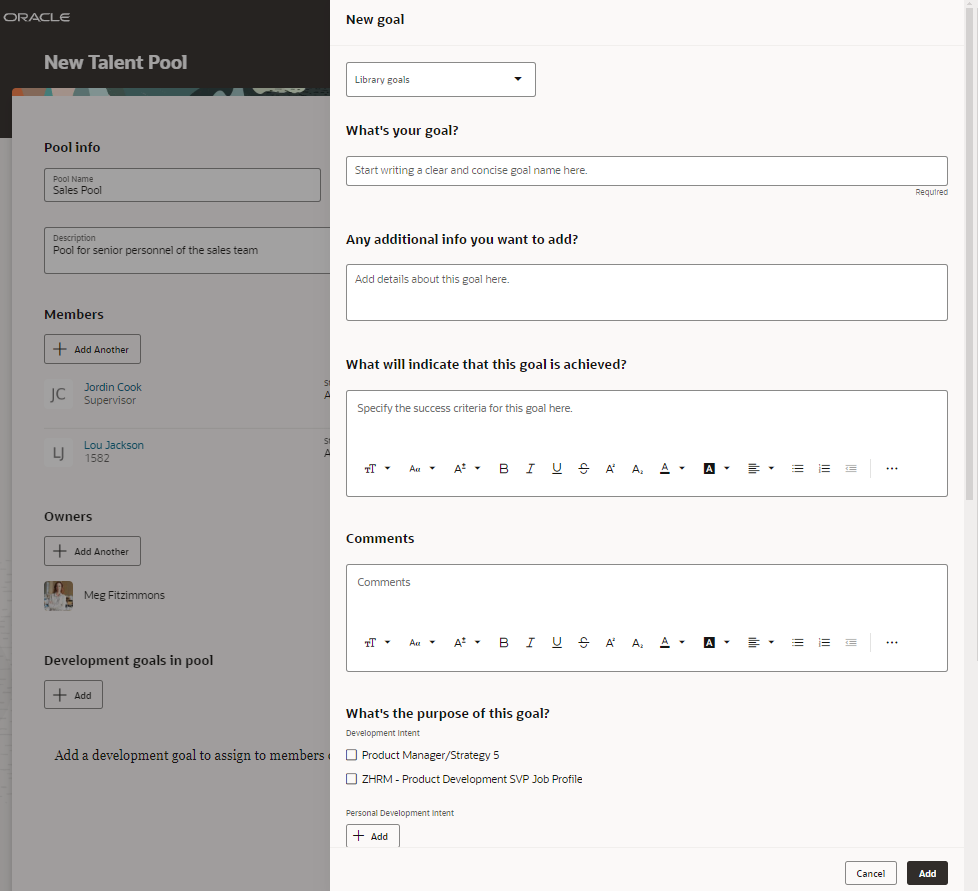This screenshot has height=891, width=978.
Task: Open more options in Comments toolbar
Action: 892,642
